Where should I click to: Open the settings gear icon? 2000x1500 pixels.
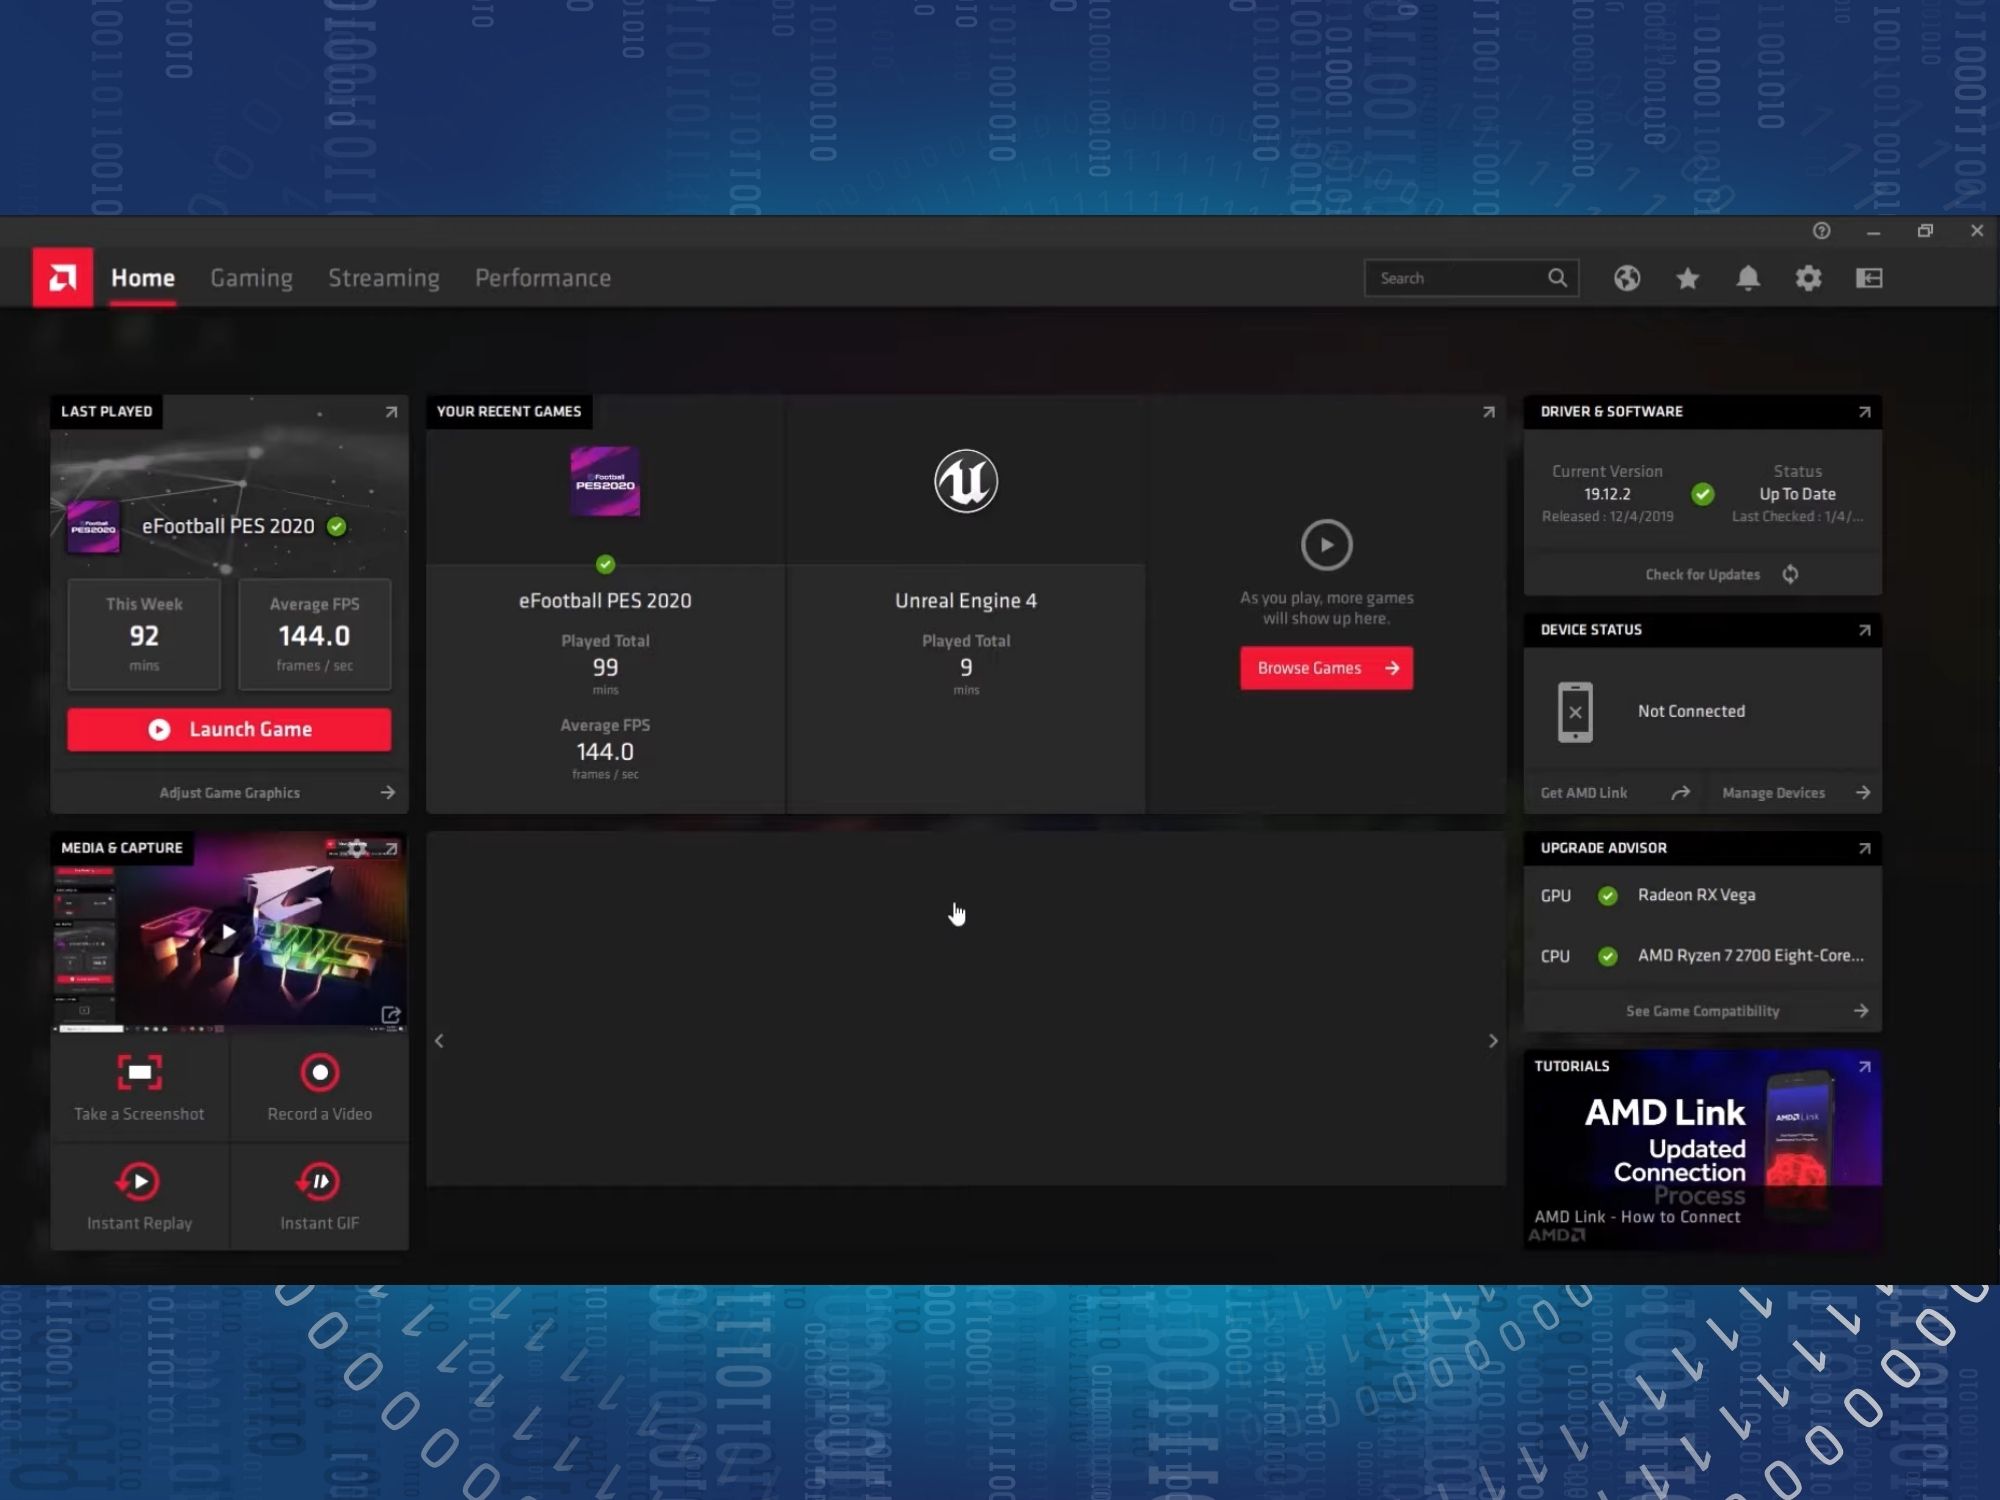point(1808,278)
